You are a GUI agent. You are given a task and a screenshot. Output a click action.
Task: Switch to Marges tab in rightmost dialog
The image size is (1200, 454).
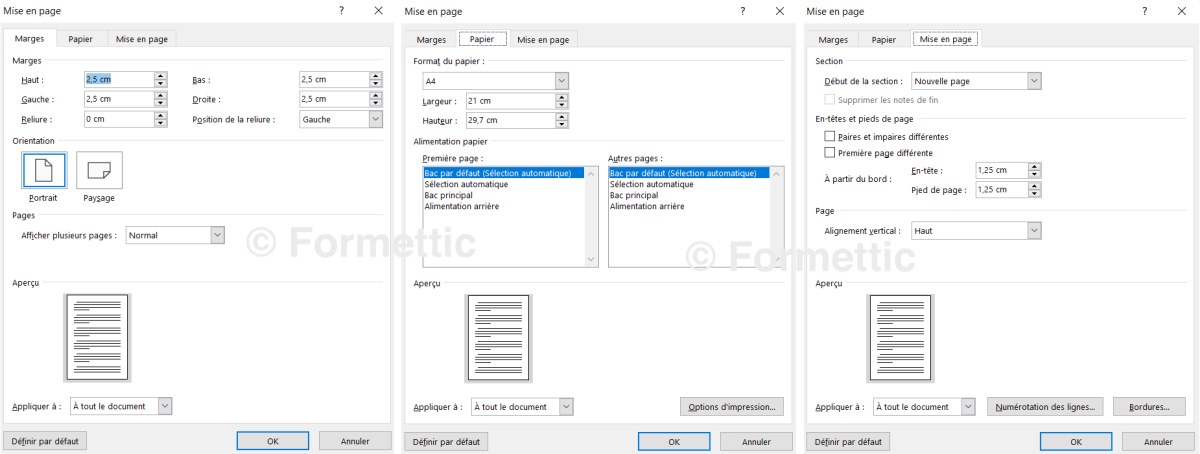click(833, 39)
